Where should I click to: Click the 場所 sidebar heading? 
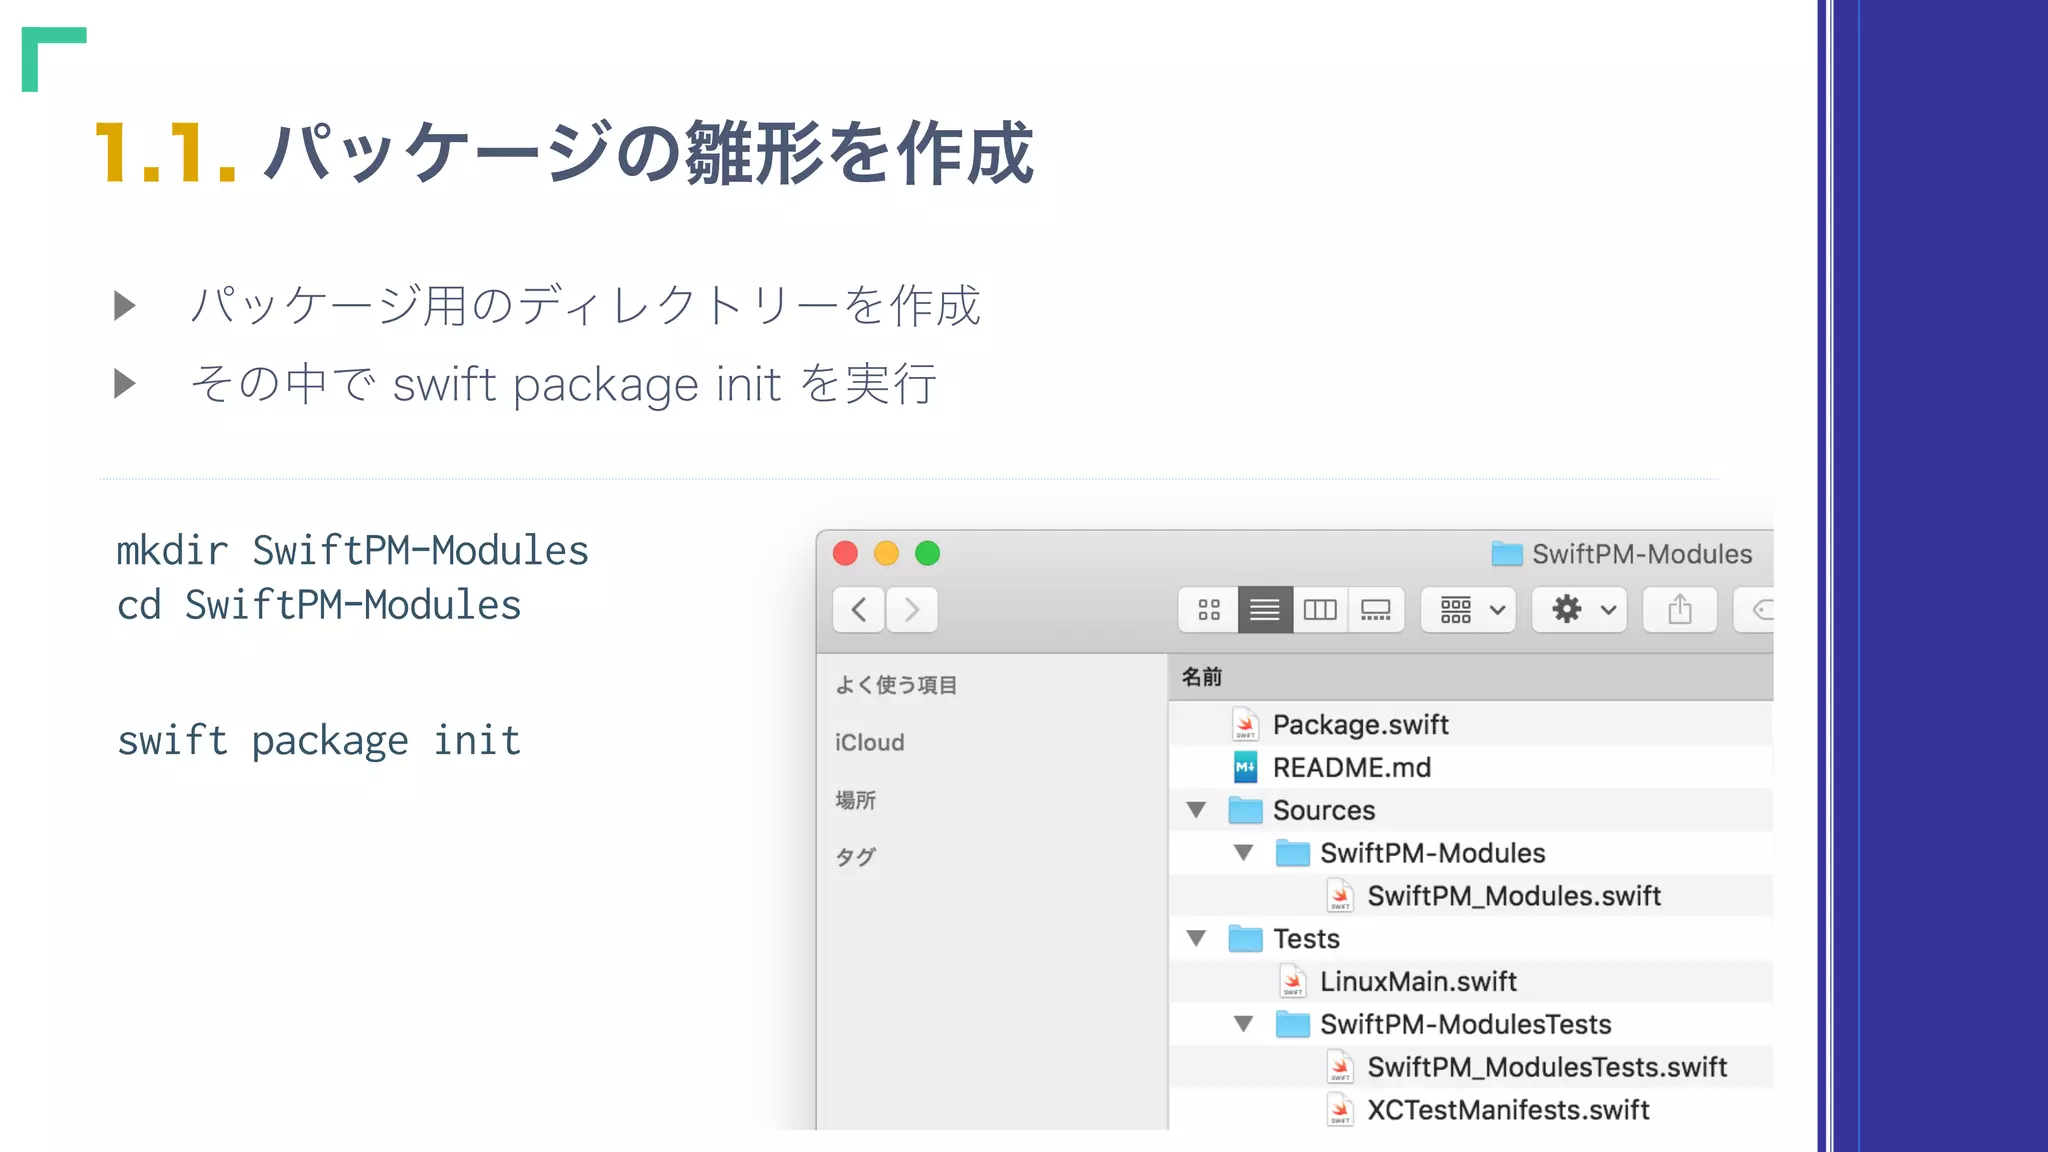pyautogui.click(x=855, y=800)
